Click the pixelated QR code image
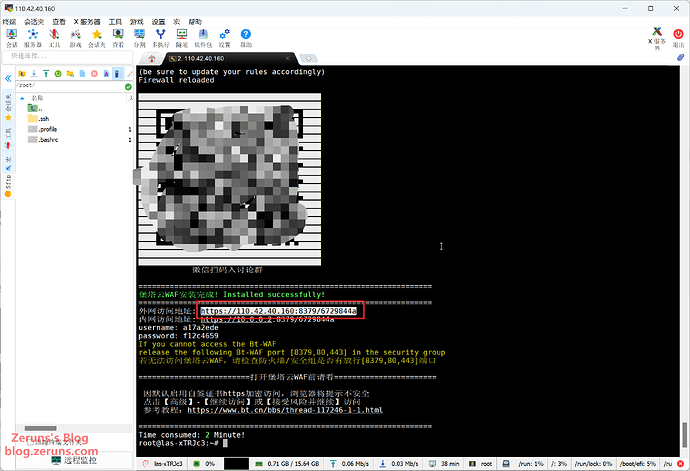The width and height of the screenshot is (690, 471). tap(229, 179)
